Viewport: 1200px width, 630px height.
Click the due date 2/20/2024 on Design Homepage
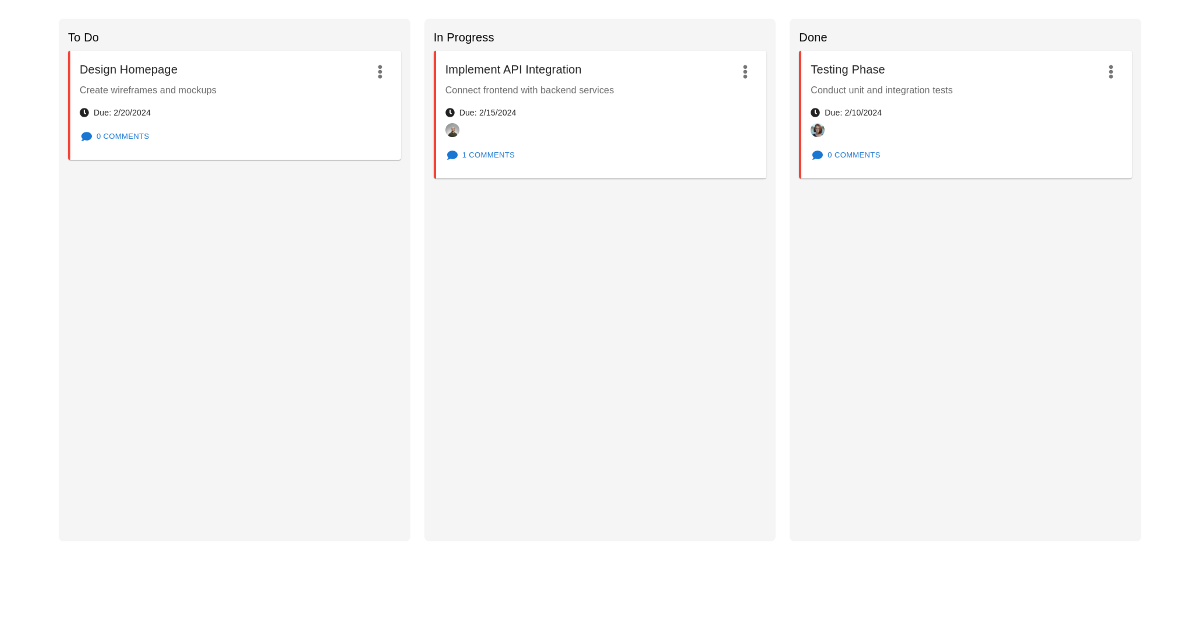pos(122,112)
